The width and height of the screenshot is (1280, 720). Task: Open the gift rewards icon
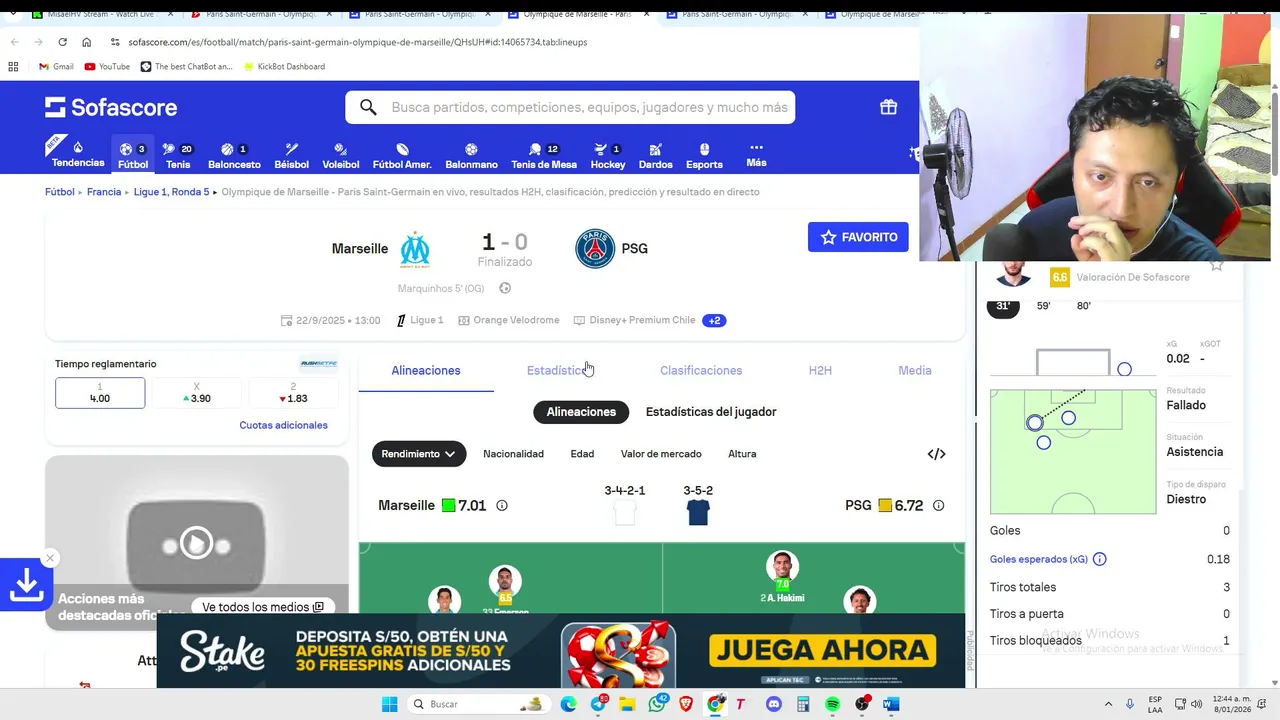pos(888,107)
